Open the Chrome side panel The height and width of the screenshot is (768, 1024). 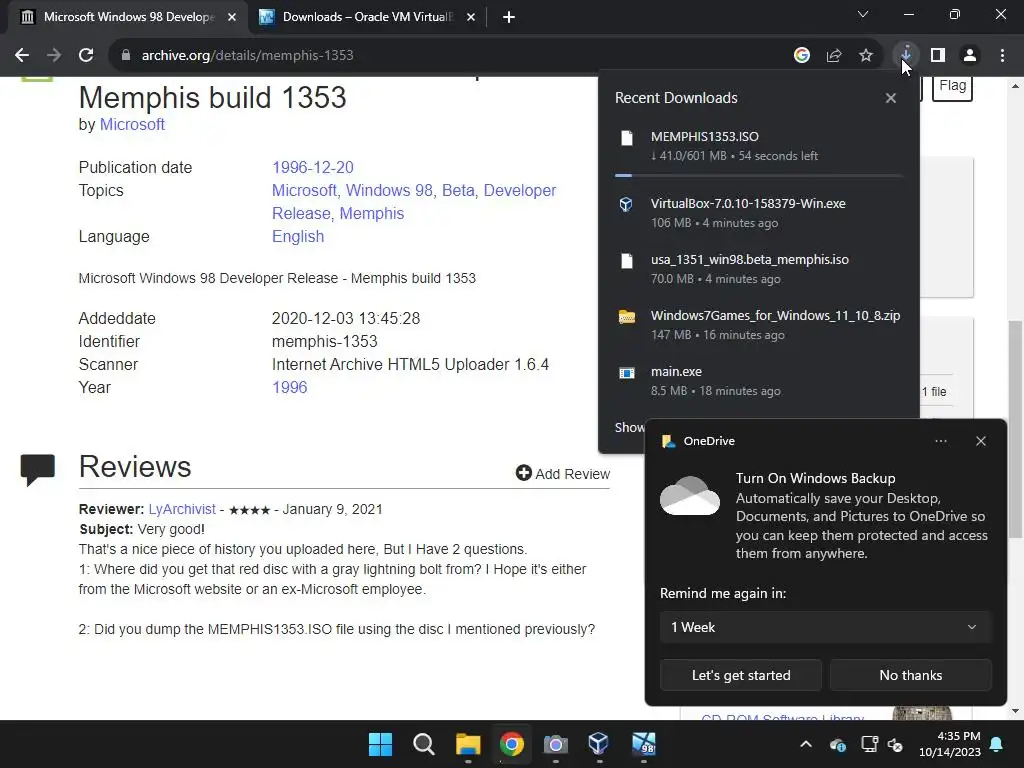[938, 56]
